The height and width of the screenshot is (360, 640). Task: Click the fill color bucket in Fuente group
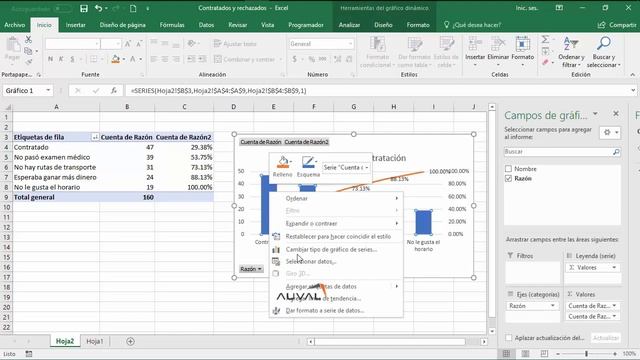pos(116,59)
